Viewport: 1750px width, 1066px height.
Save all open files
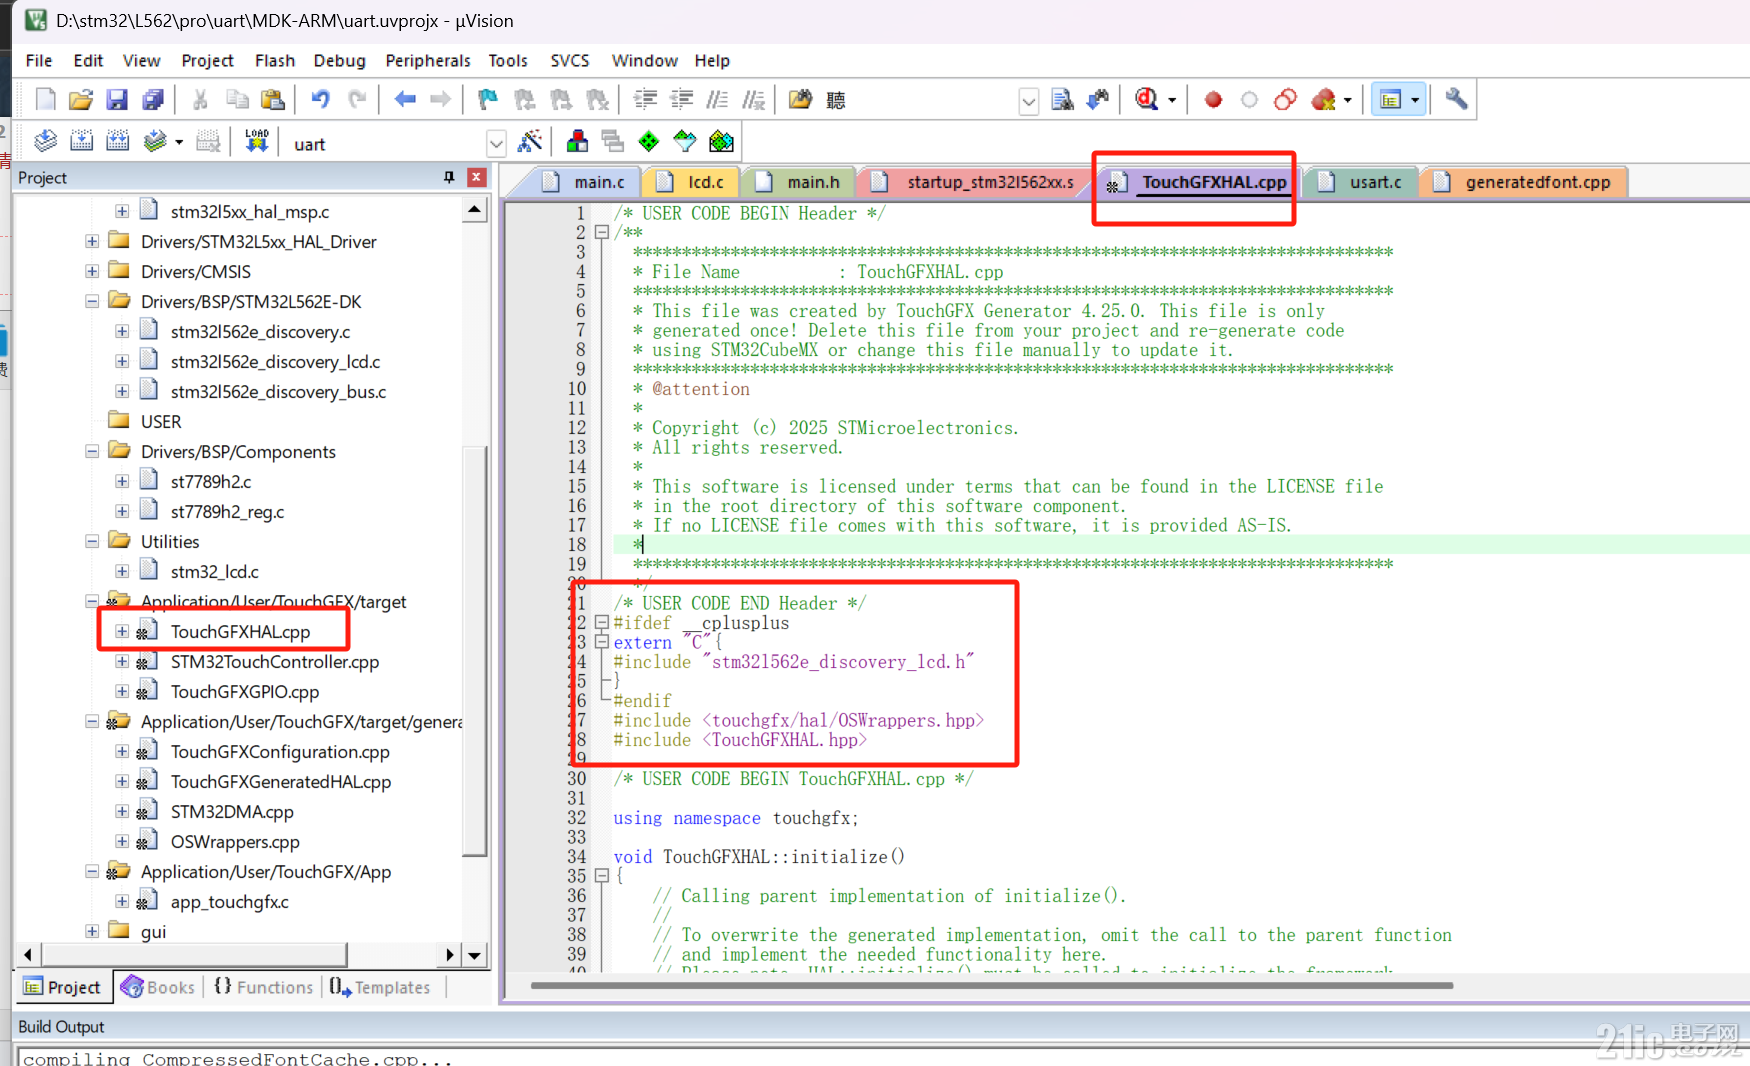point(153,99)
